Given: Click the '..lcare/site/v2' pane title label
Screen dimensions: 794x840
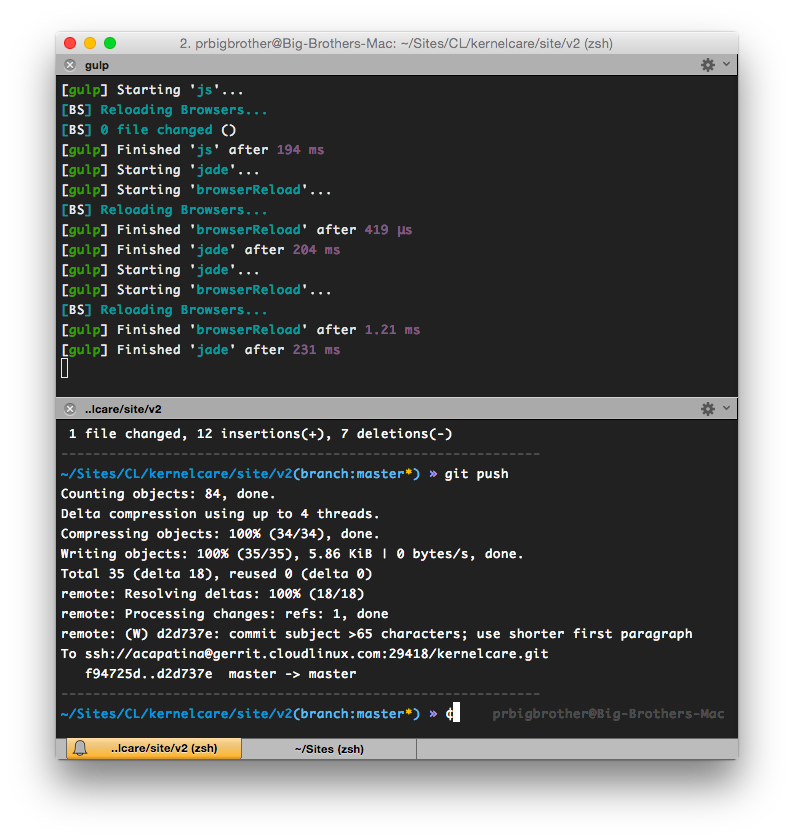Looking at the screenshot, I should [x=123, y=409].
